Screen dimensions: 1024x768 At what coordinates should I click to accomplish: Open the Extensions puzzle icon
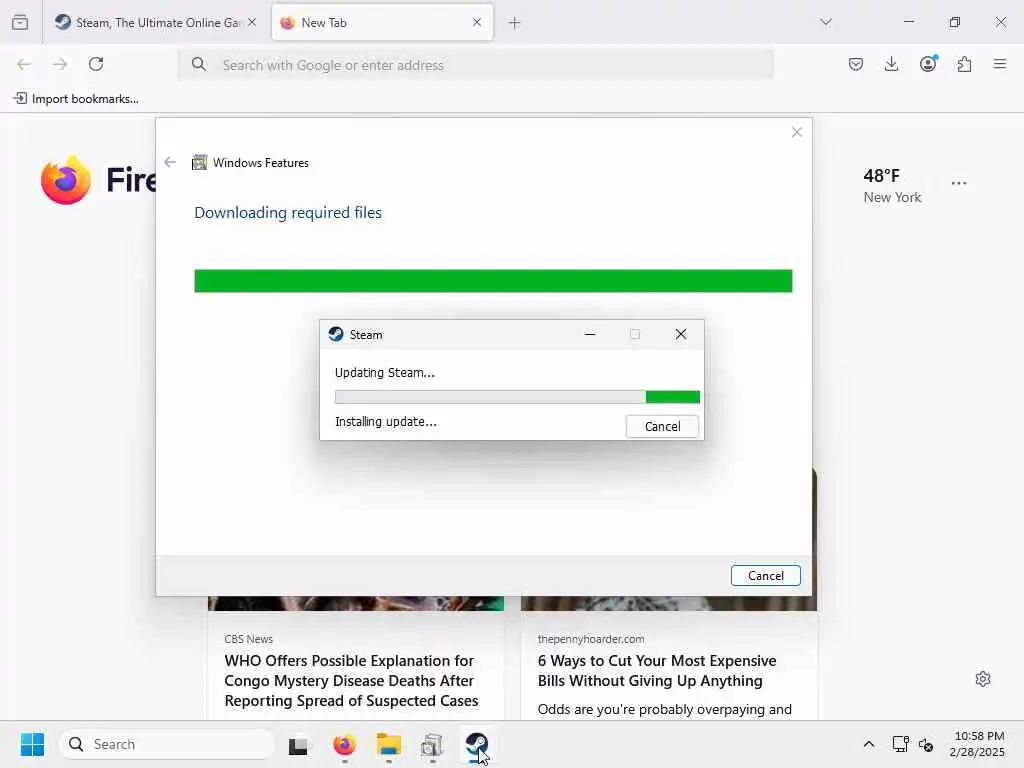coord(964,64)
